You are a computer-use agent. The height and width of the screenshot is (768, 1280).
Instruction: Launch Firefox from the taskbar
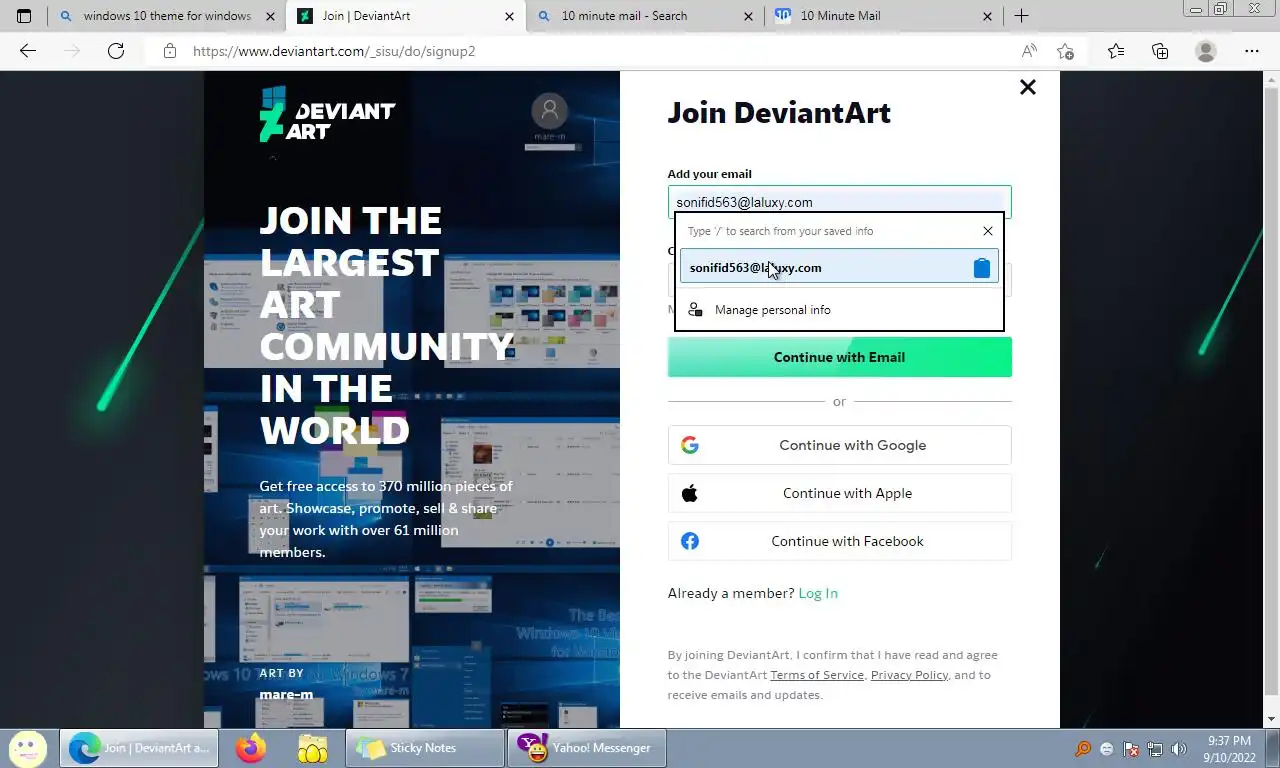[251, 748]
